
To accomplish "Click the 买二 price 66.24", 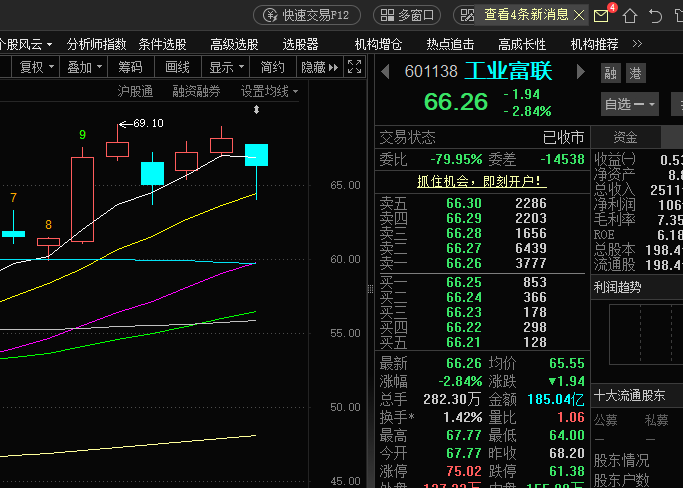I will click(x=463, y=298).
